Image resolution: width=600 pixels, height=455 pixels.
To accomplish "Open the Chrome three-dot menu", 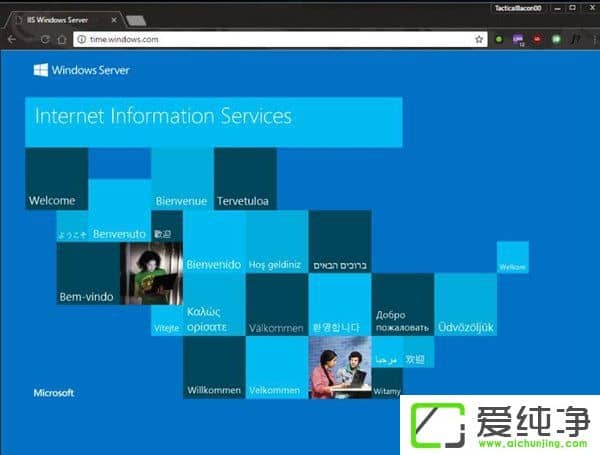I will (x=595, y=39).
